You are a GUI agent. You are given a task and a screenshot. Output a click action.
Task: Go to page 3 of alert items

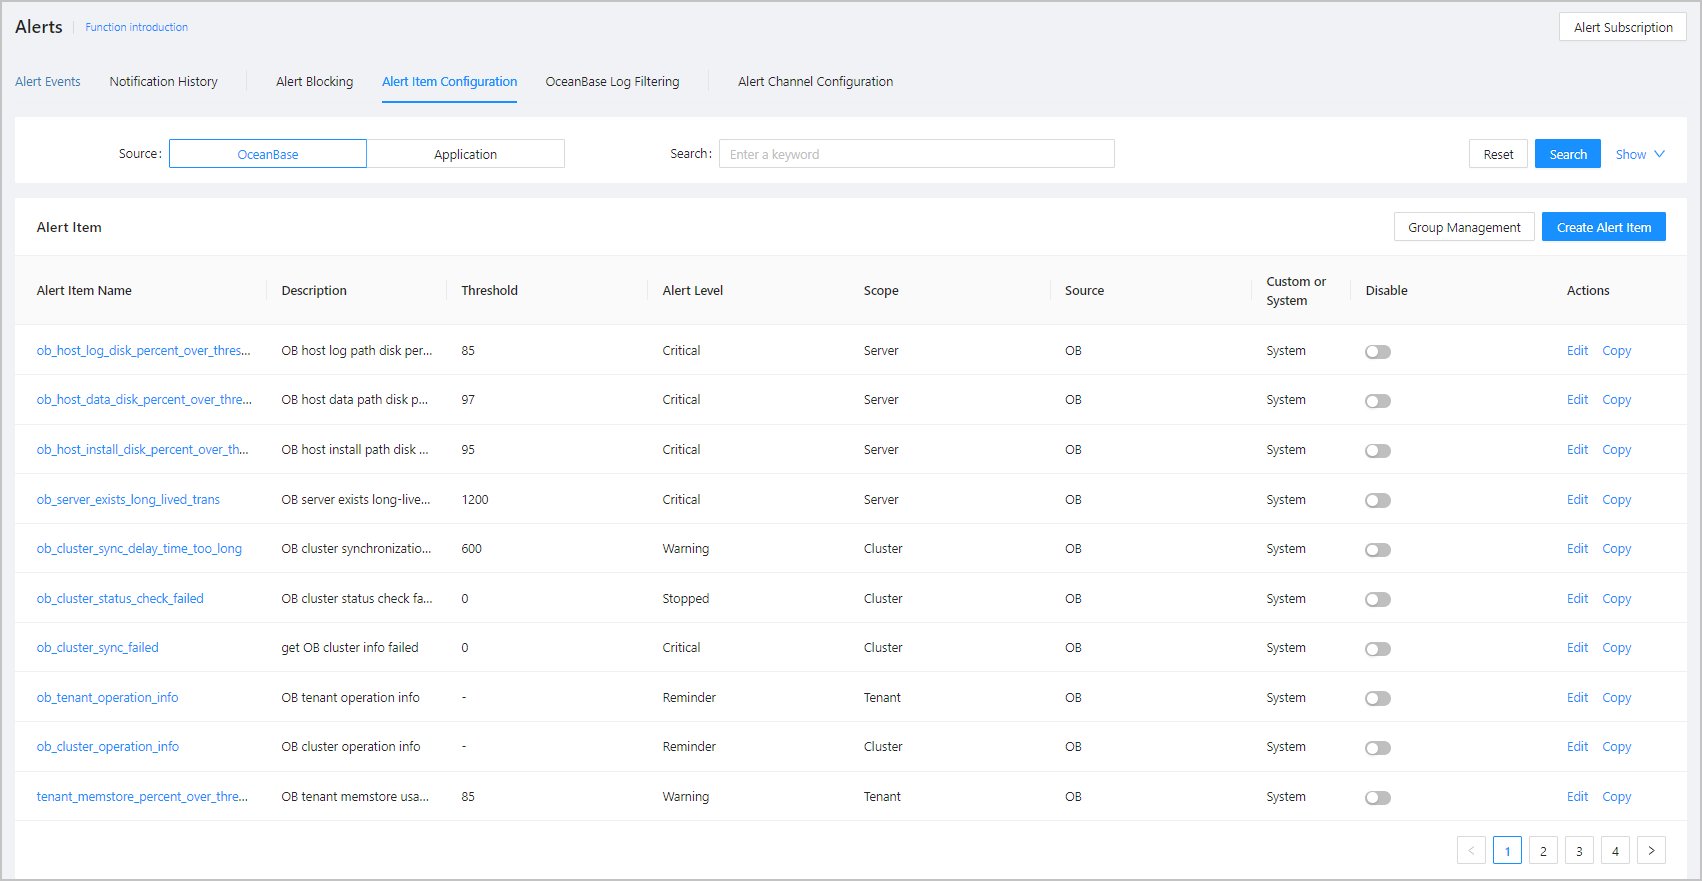(1579, 850)
